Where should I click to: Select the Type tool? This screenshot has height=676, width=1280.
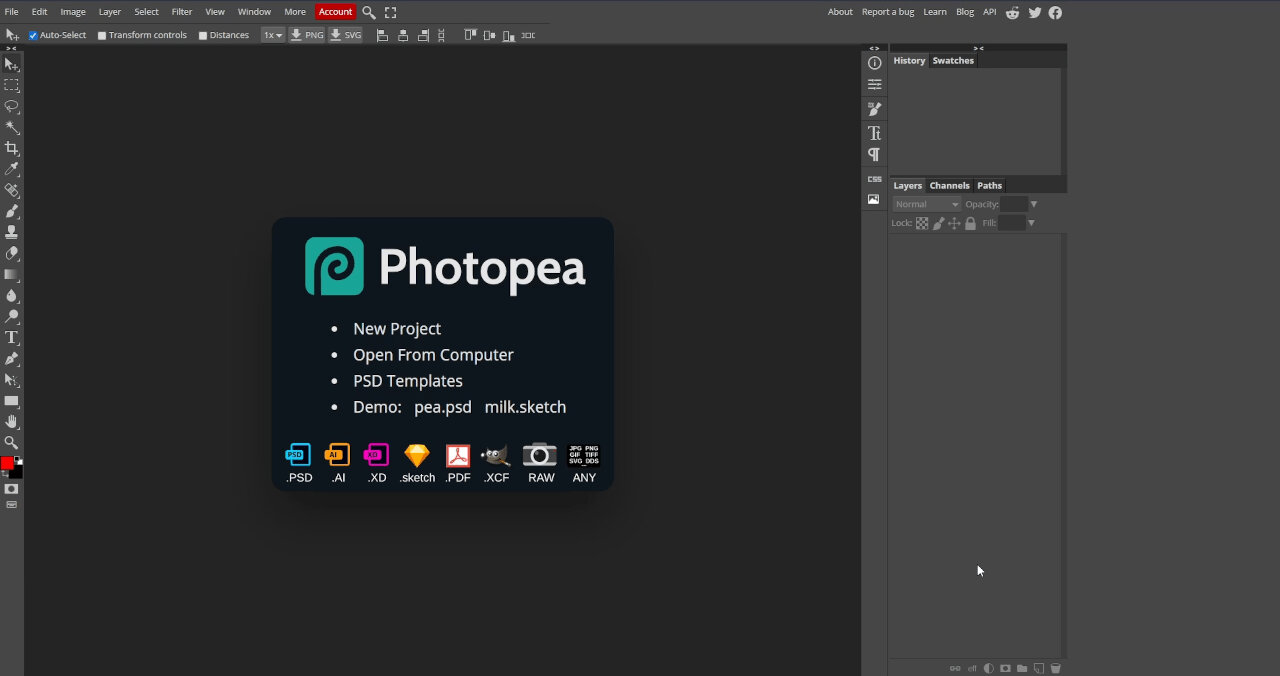pos(12,337)
